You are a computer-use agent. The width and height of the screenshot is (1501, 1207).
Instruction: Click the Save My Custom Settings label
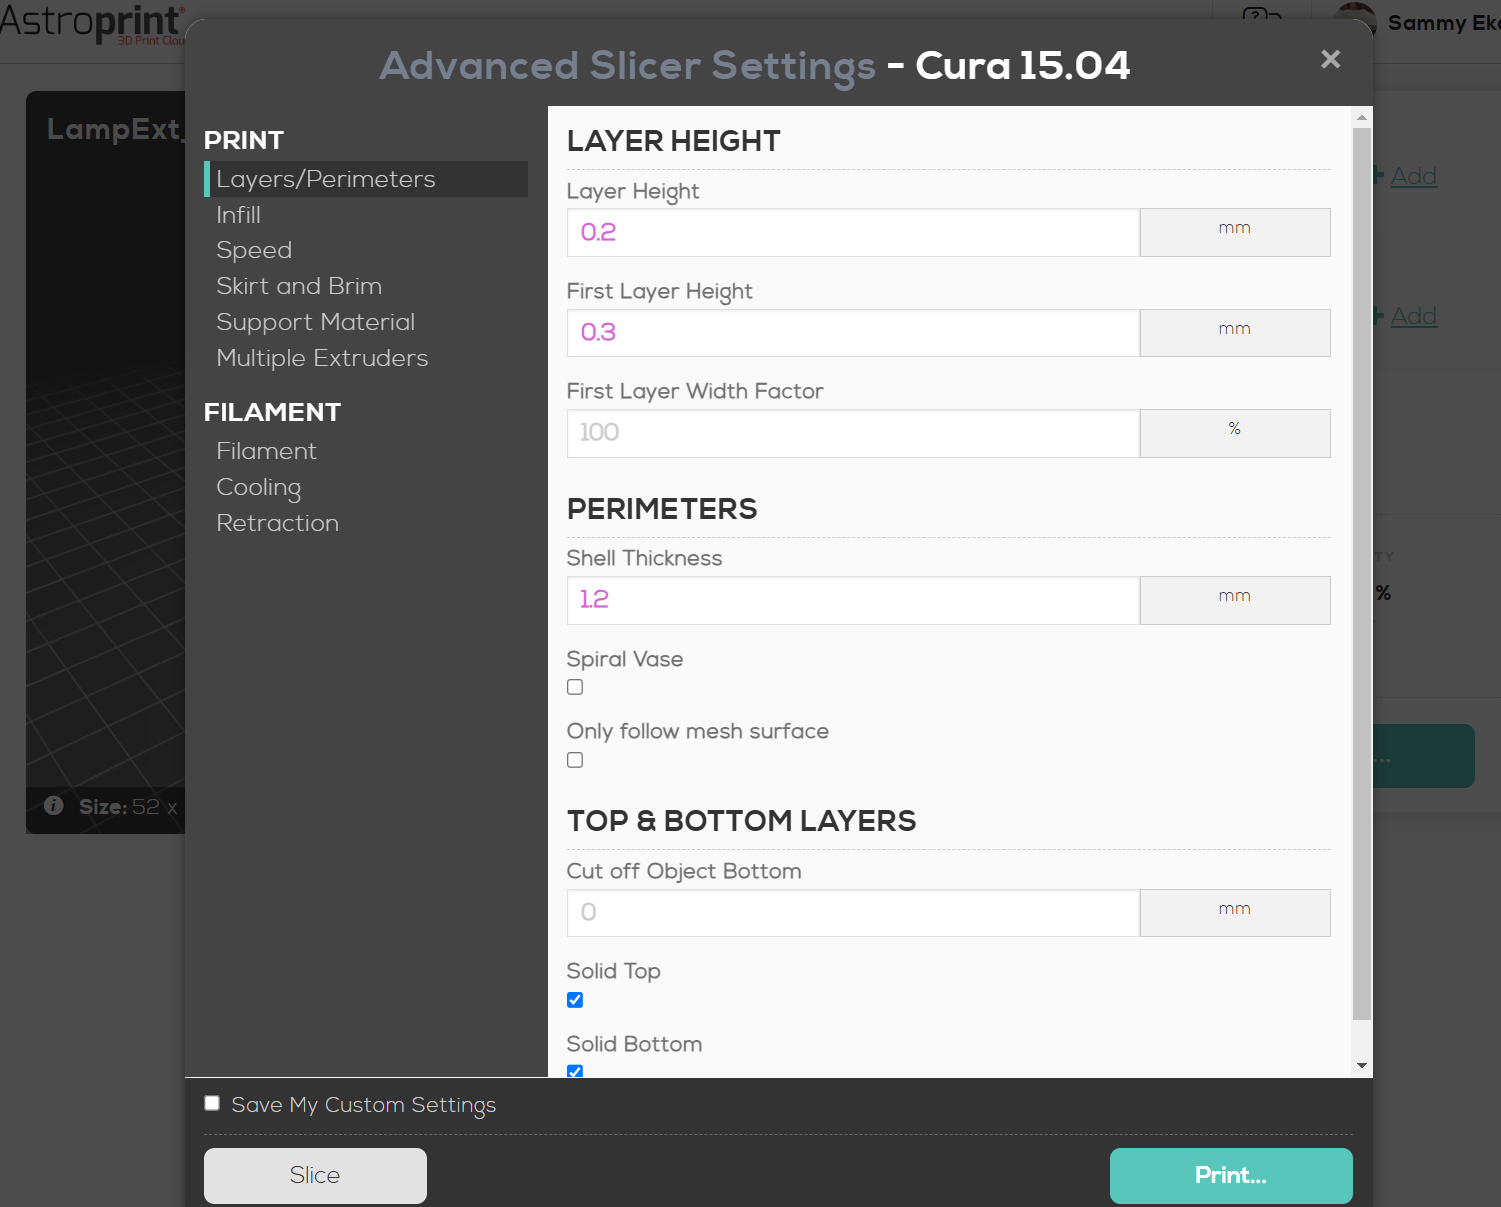tap(364, 1105)
